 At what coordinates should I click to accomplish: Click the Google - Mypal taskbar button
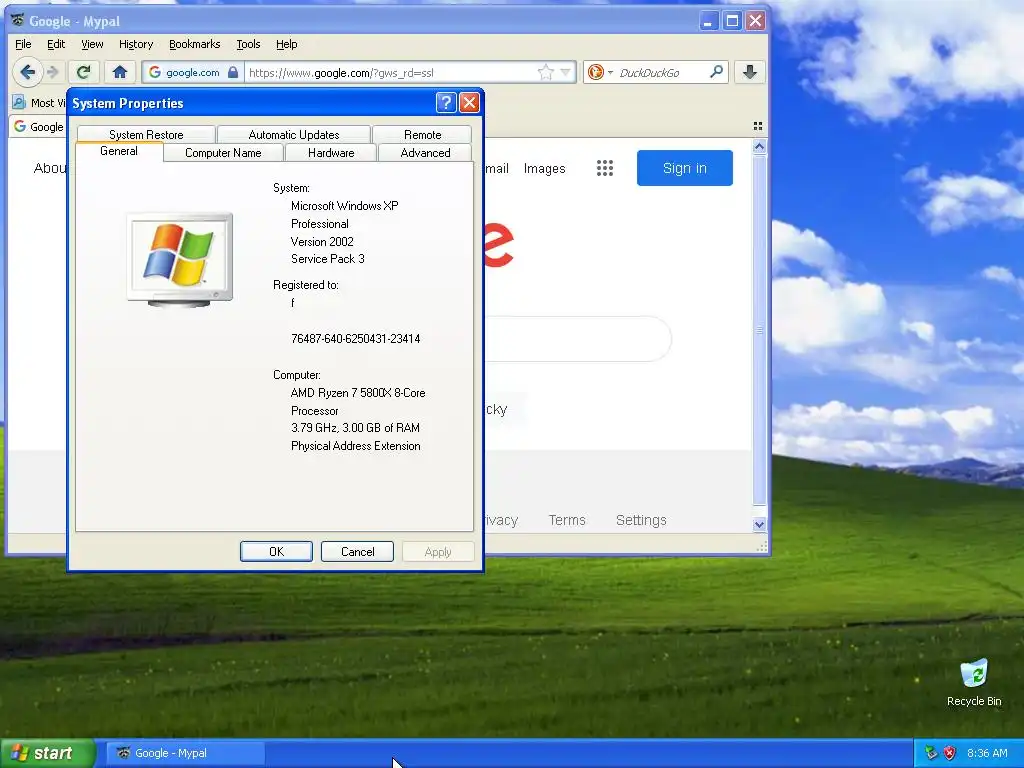[x=185, y=753]
